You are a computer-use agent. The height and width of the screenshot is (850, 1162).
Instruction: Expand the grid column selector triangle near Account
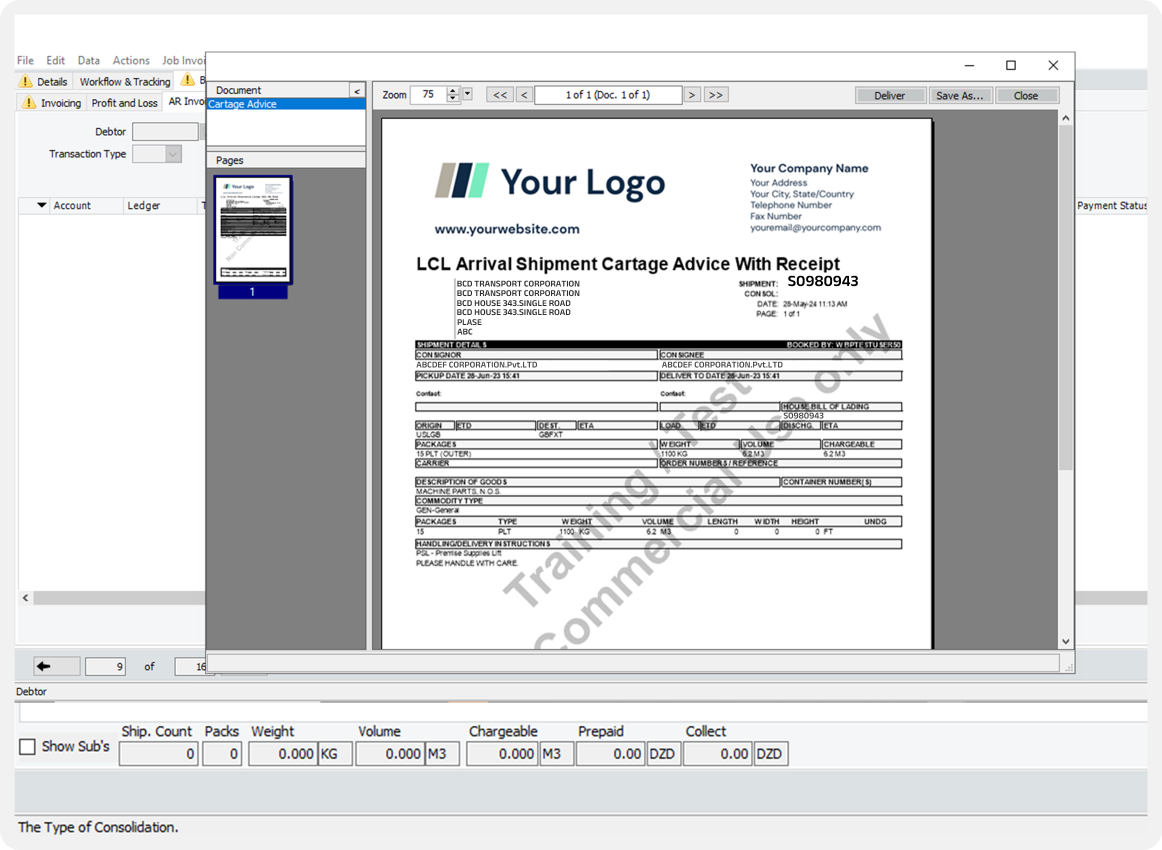pyautogui.click(x=42, y=206)
